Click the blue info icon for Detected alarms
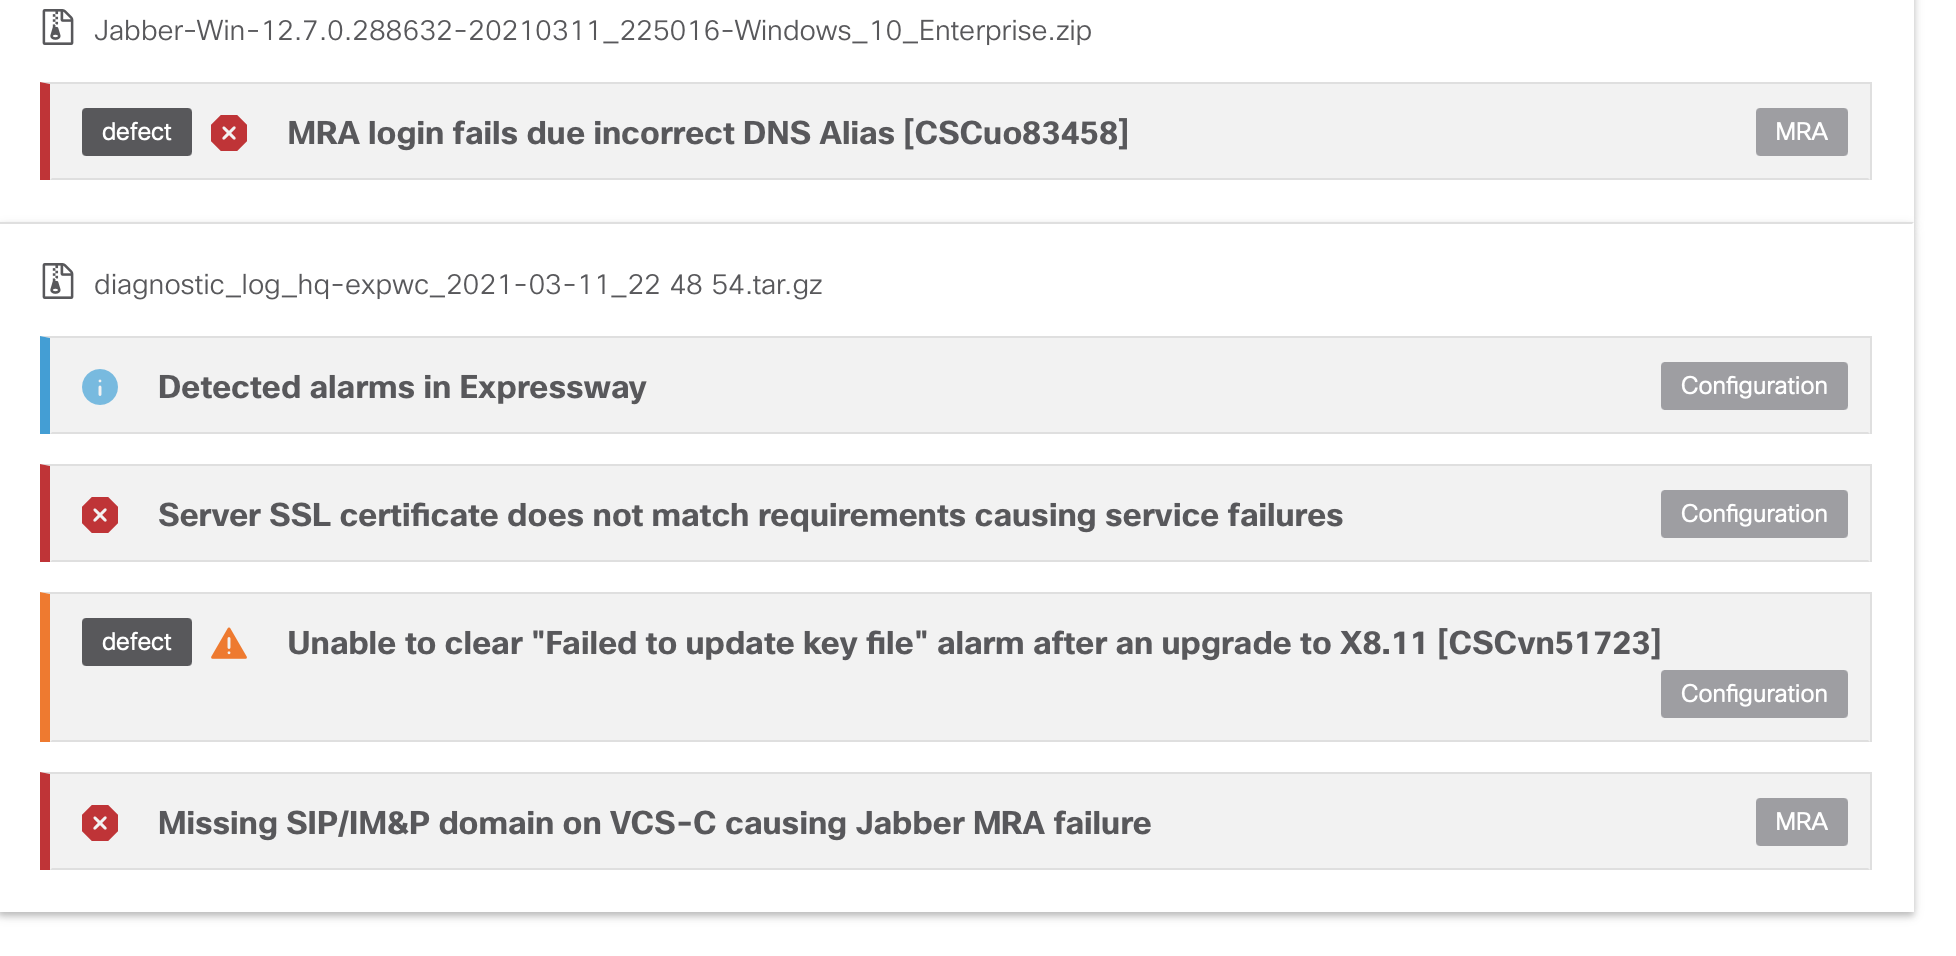 click(x=99, y=387)
